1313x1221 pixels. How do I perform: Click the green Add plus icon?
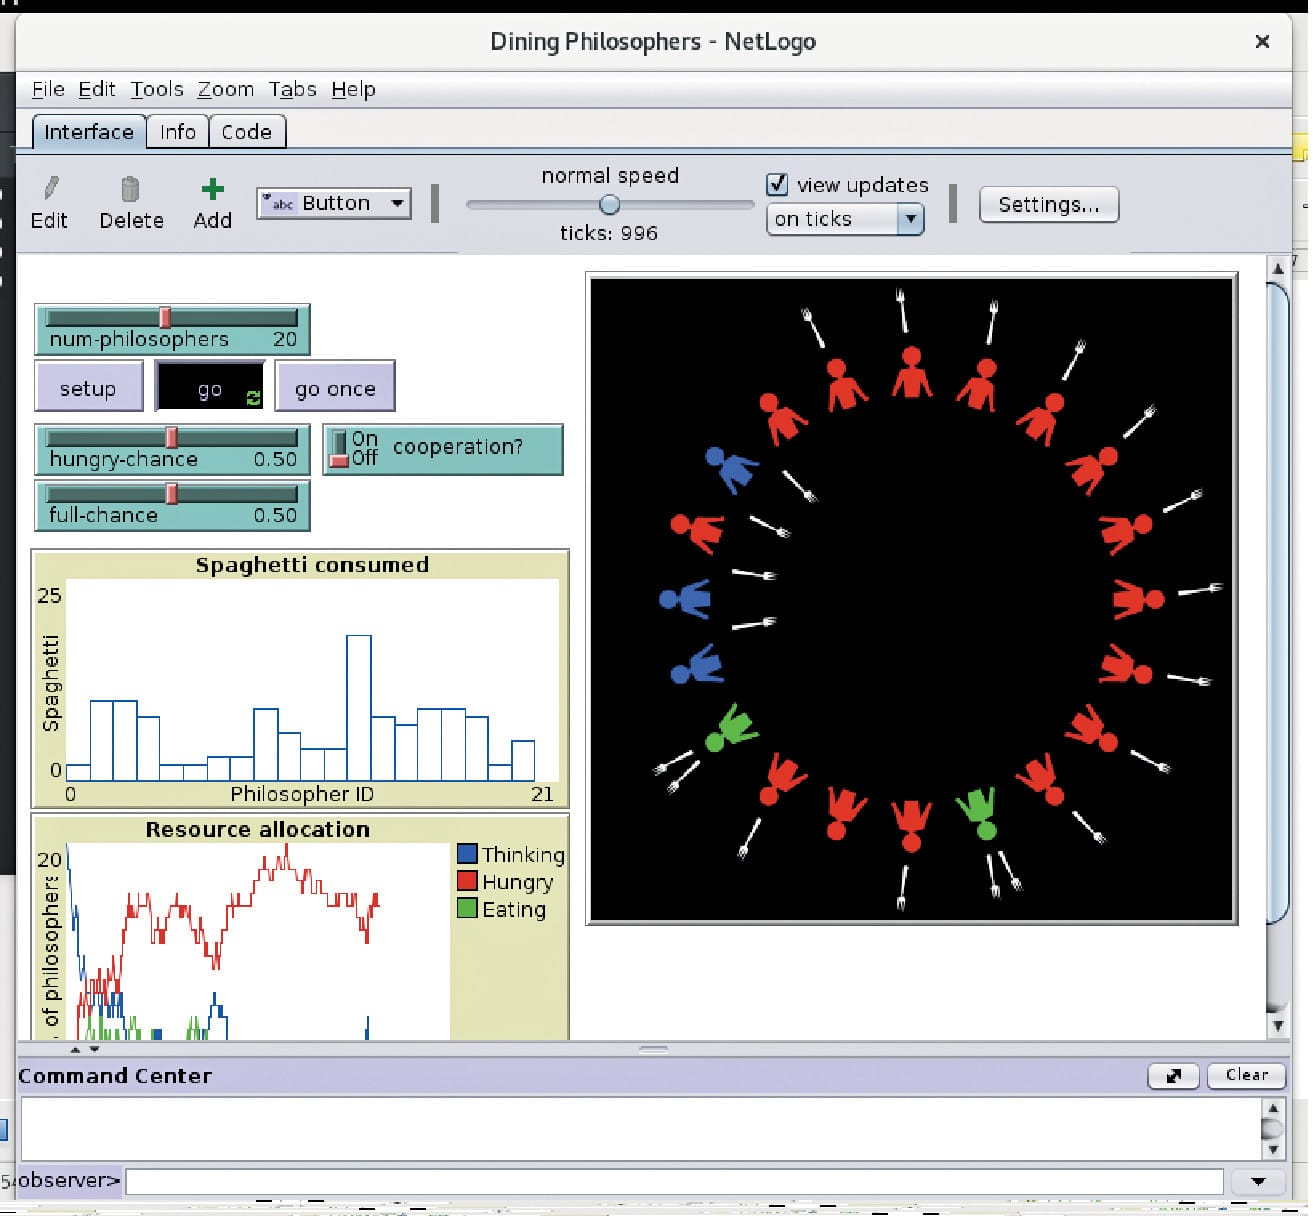[211, 188]
